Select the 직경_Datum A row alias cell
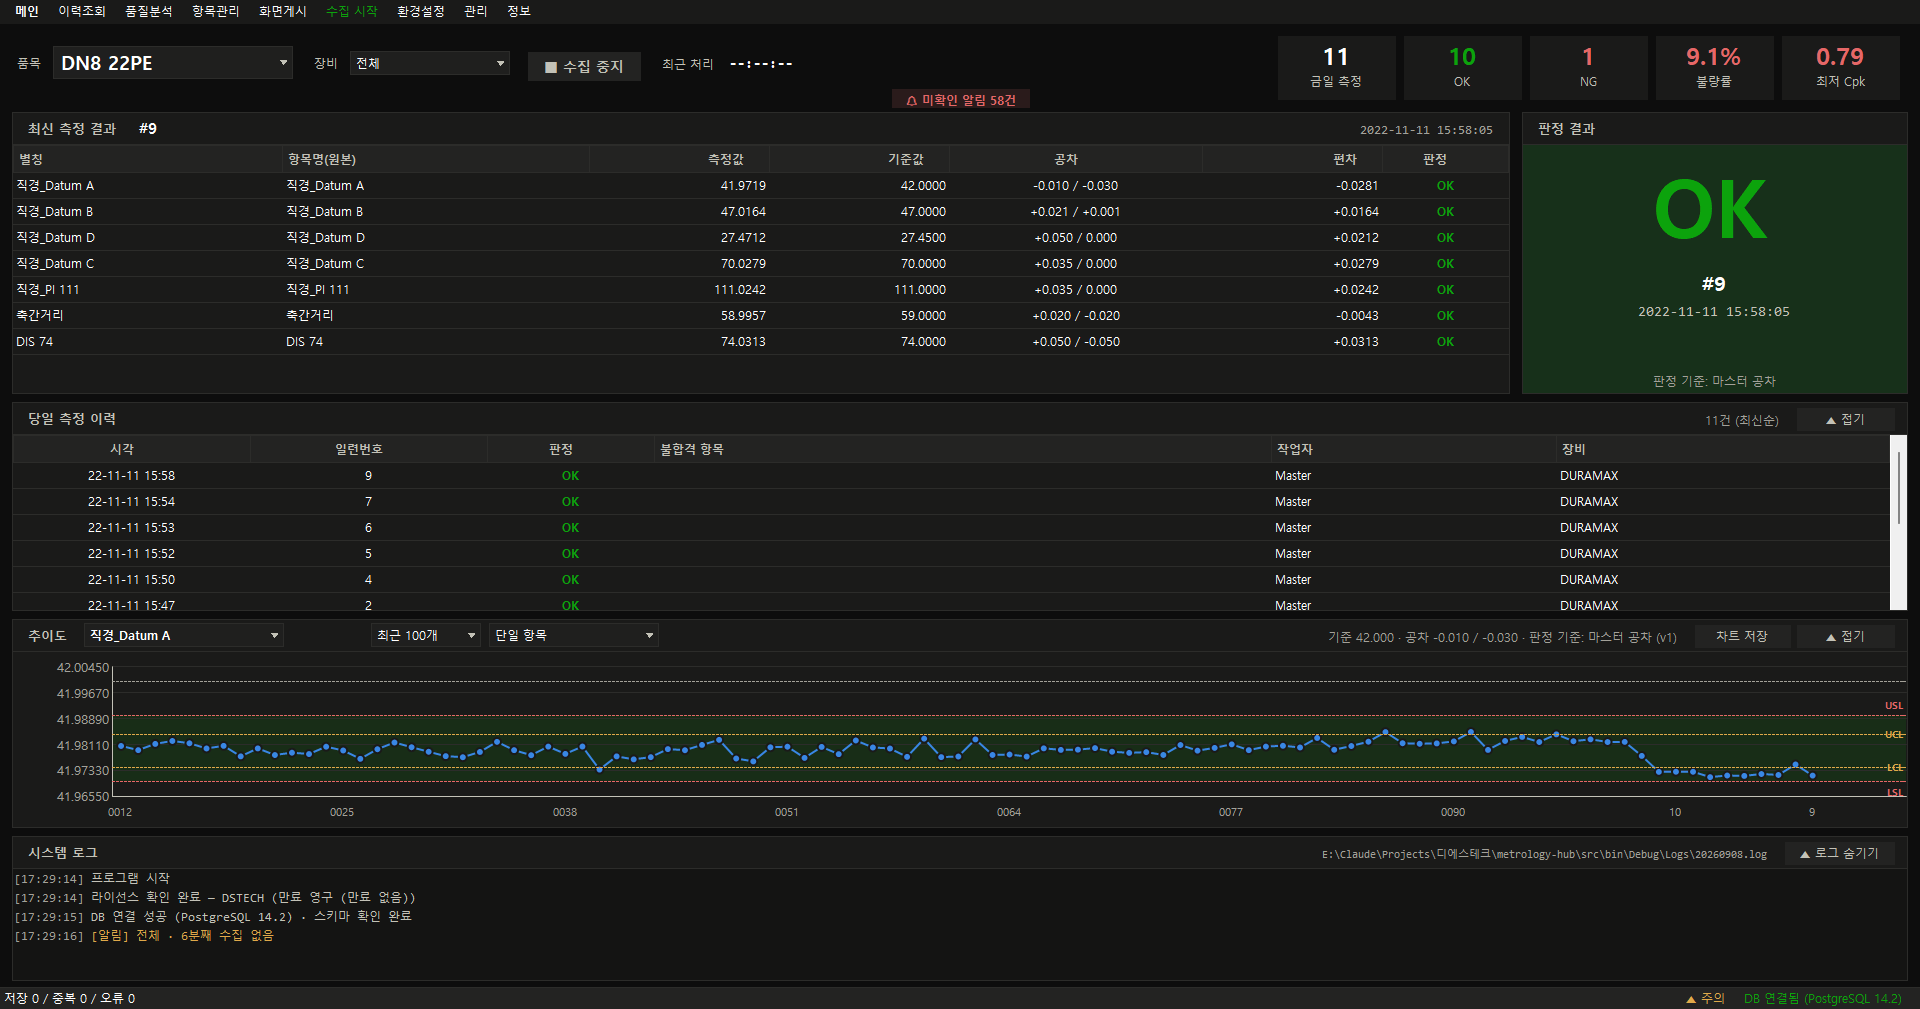 click(55, 186)
